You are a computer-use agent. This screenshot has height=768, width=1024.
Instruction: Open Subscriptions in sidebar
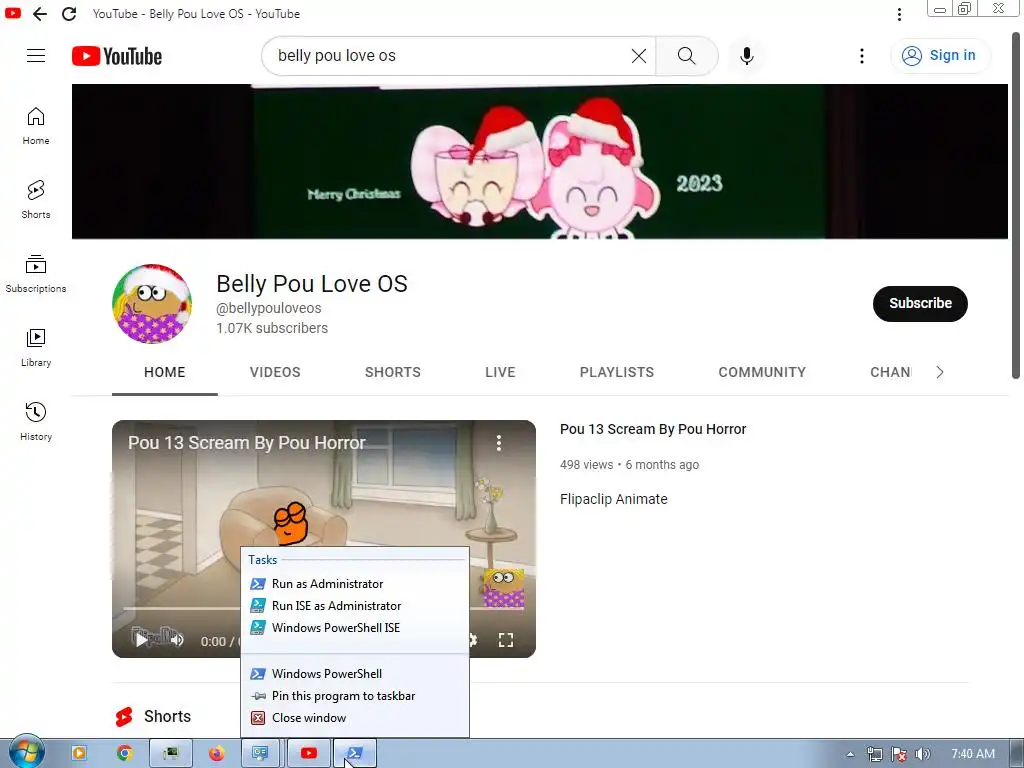click(x=36, y=274)
